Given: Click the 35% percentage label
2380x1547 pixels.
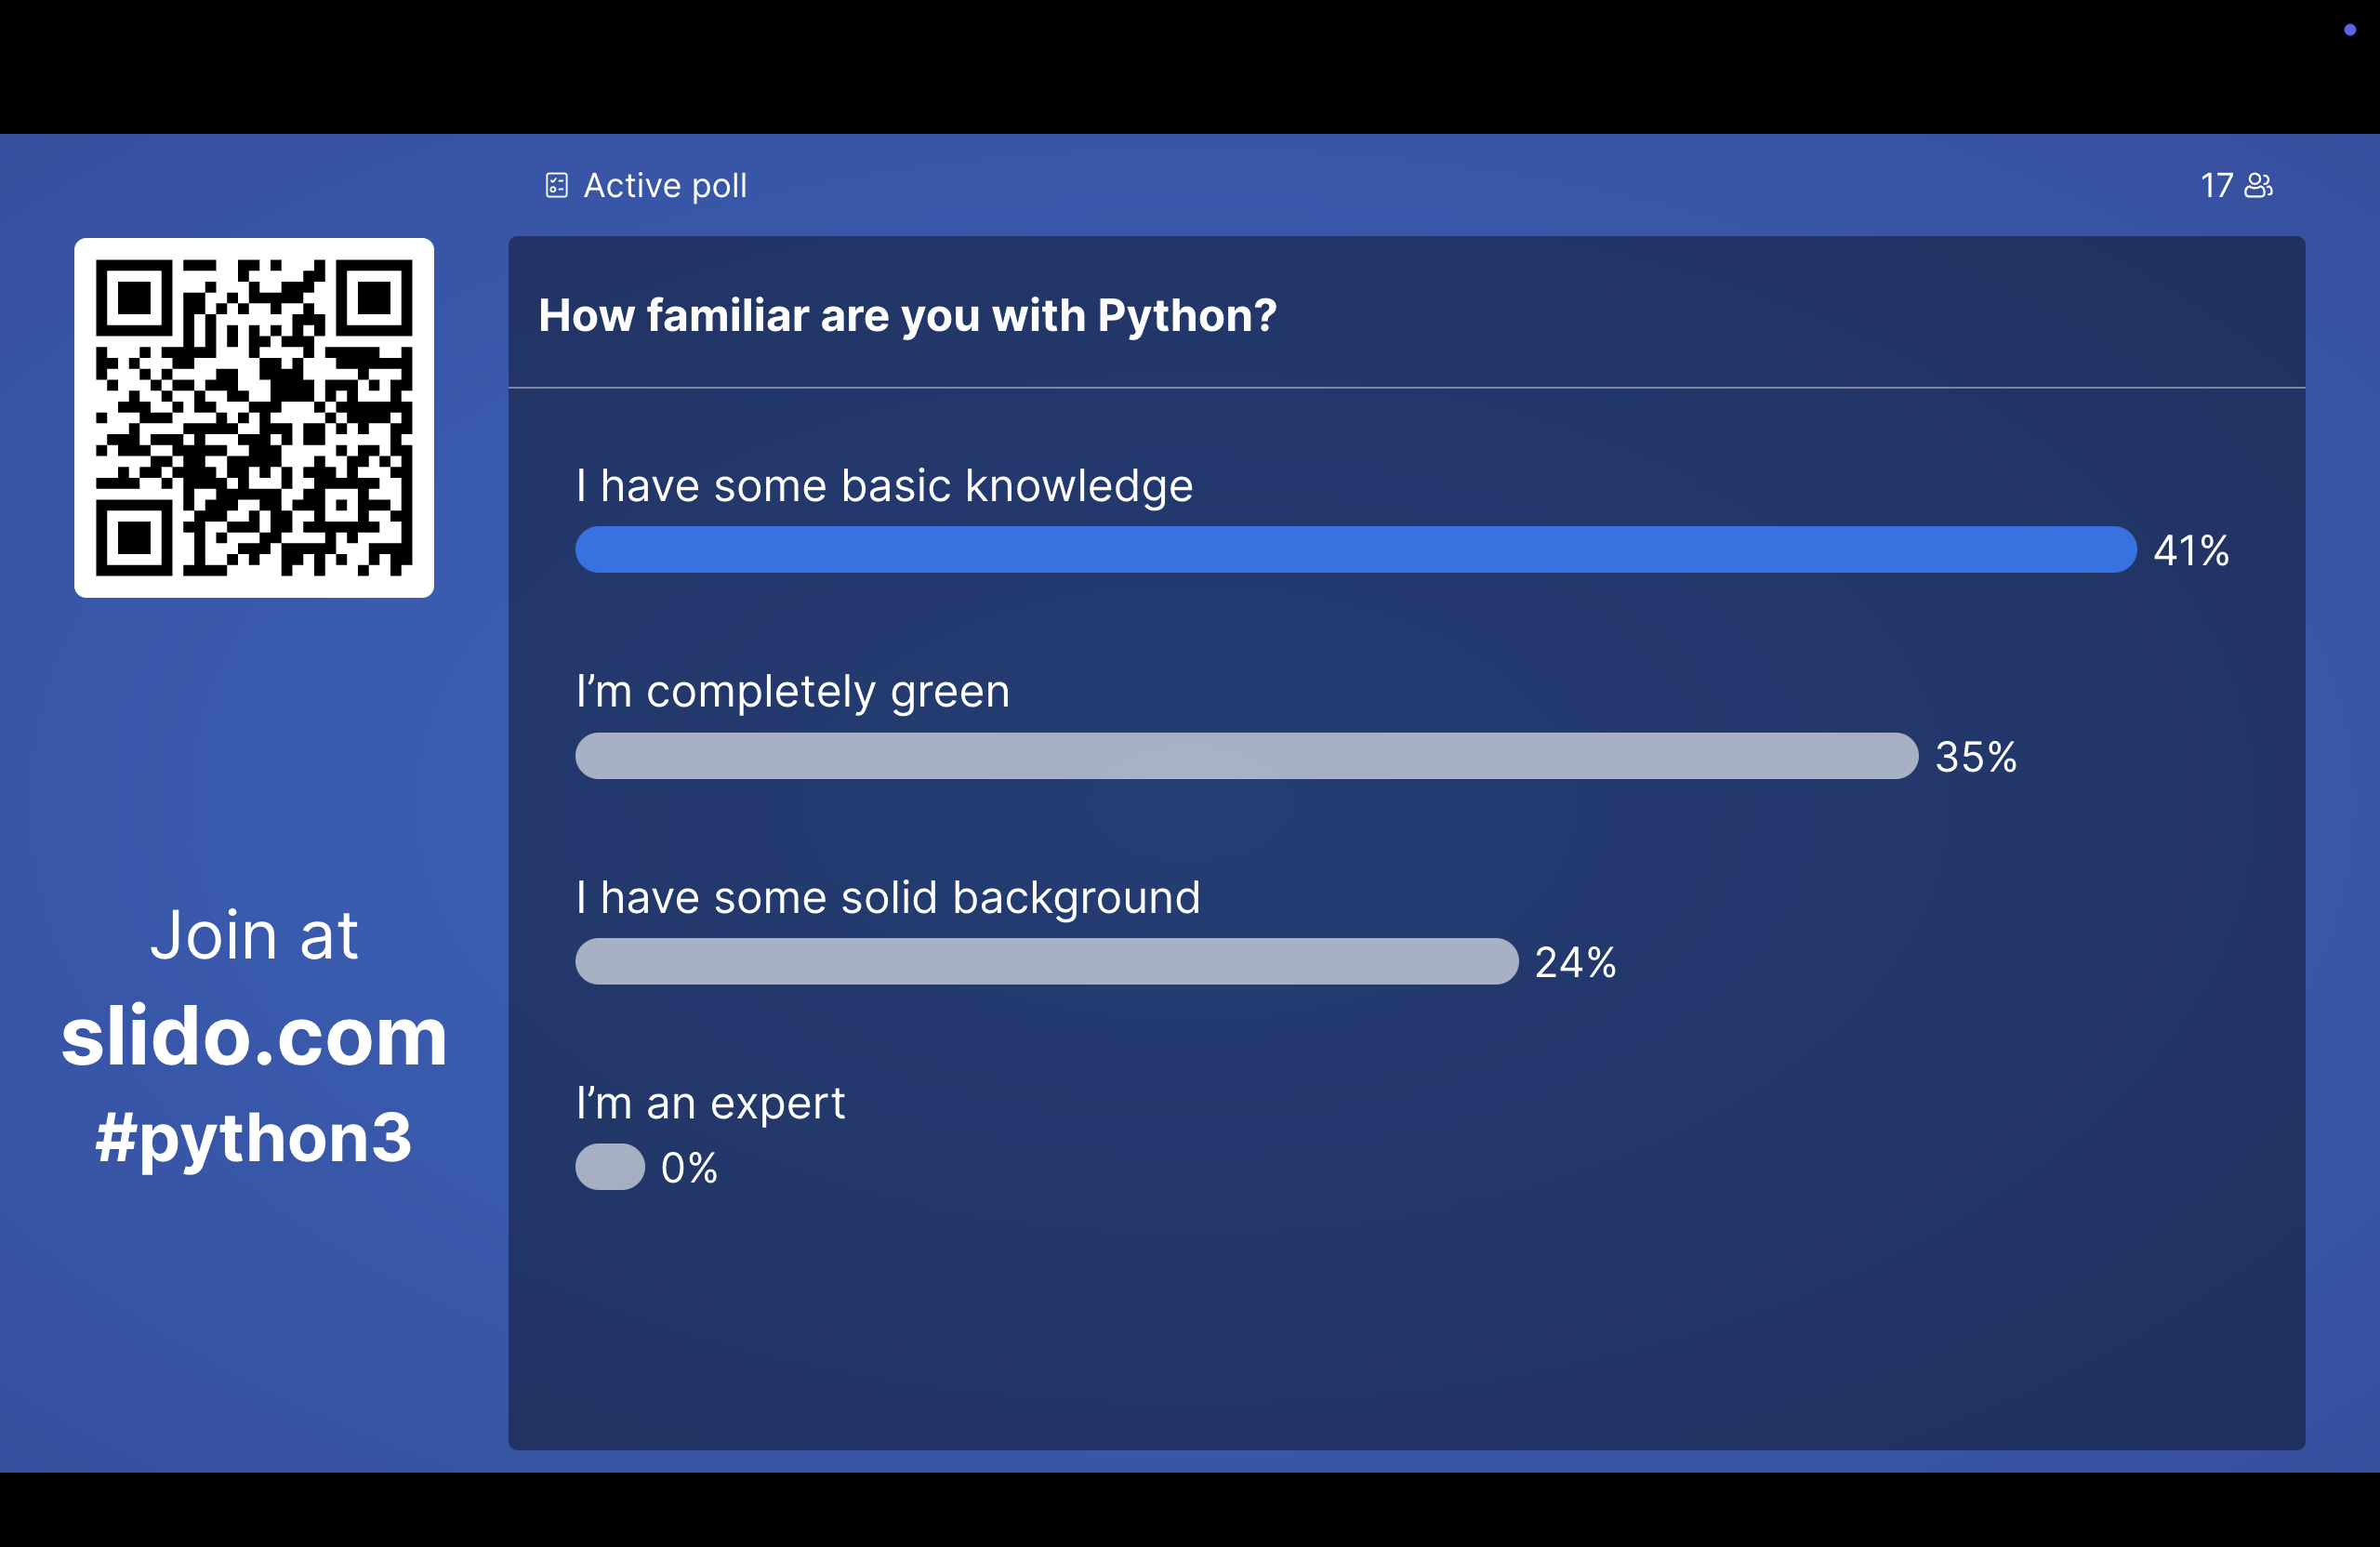Looking at the screenshot, I should 1976,757.
